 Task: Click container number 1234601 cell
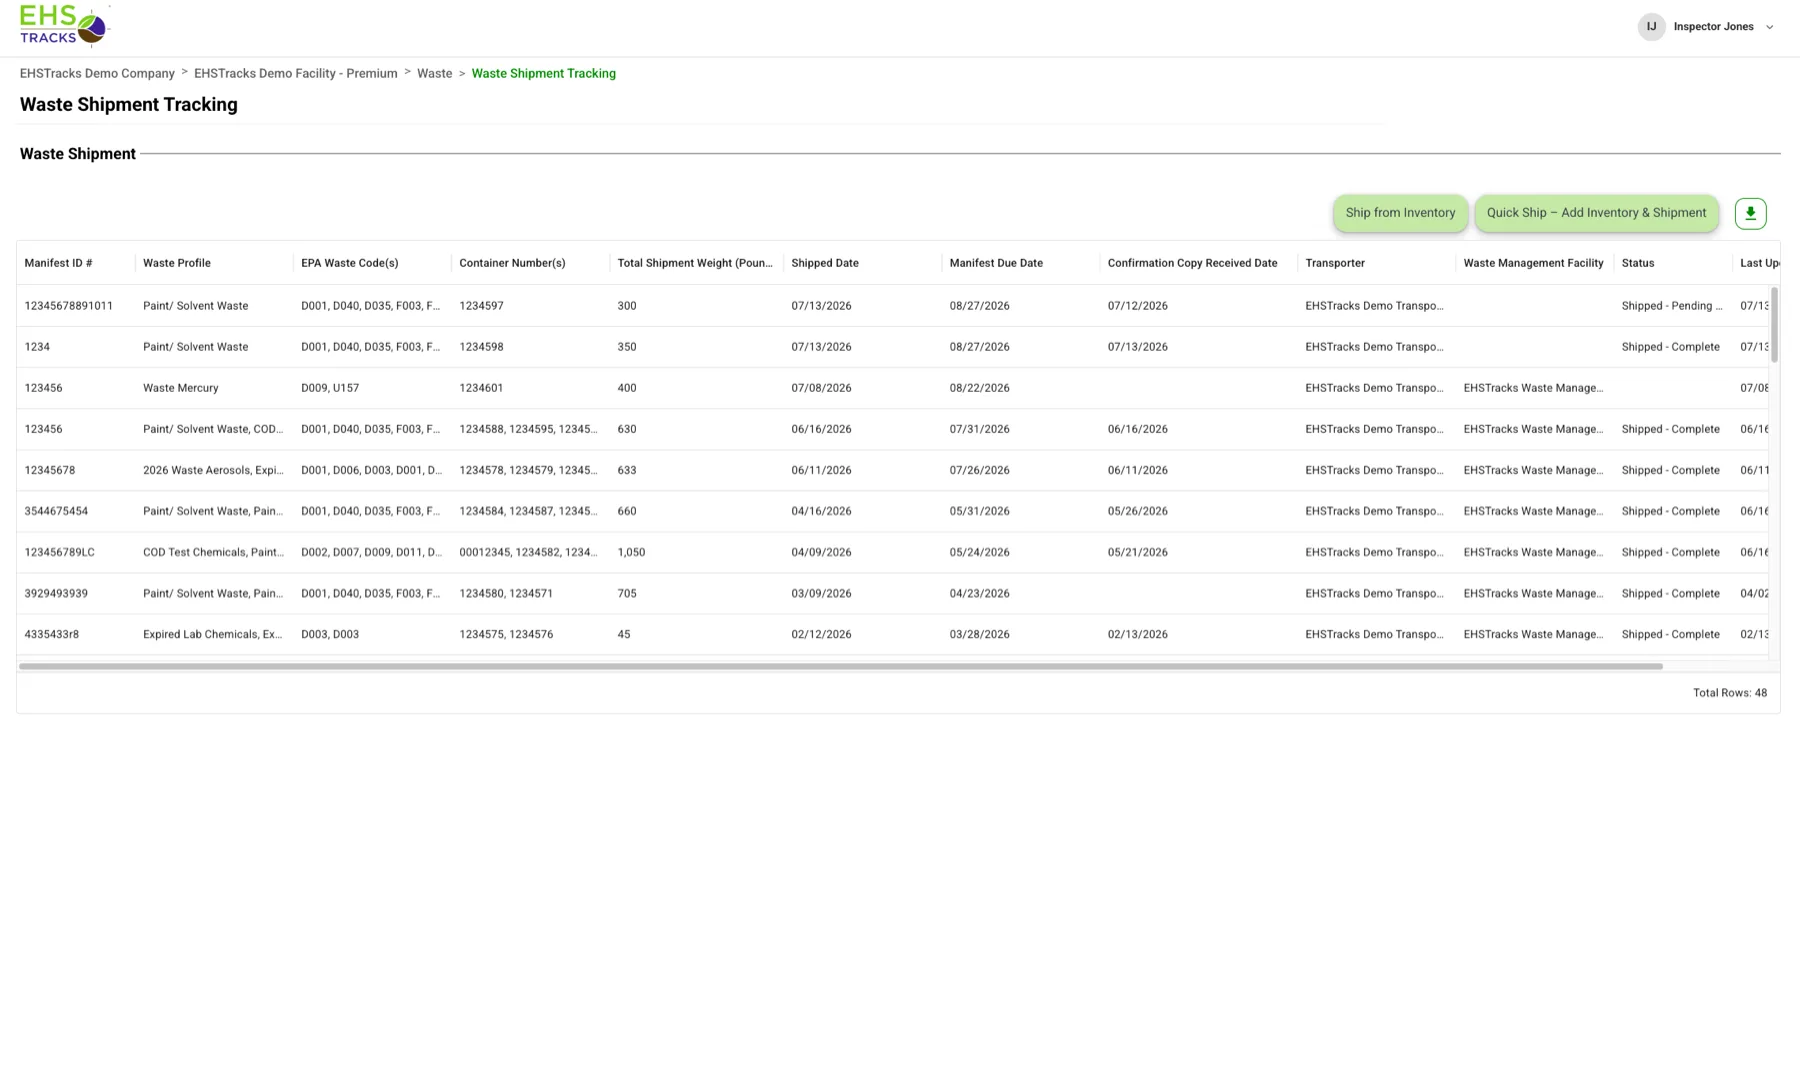pos(530,388)
